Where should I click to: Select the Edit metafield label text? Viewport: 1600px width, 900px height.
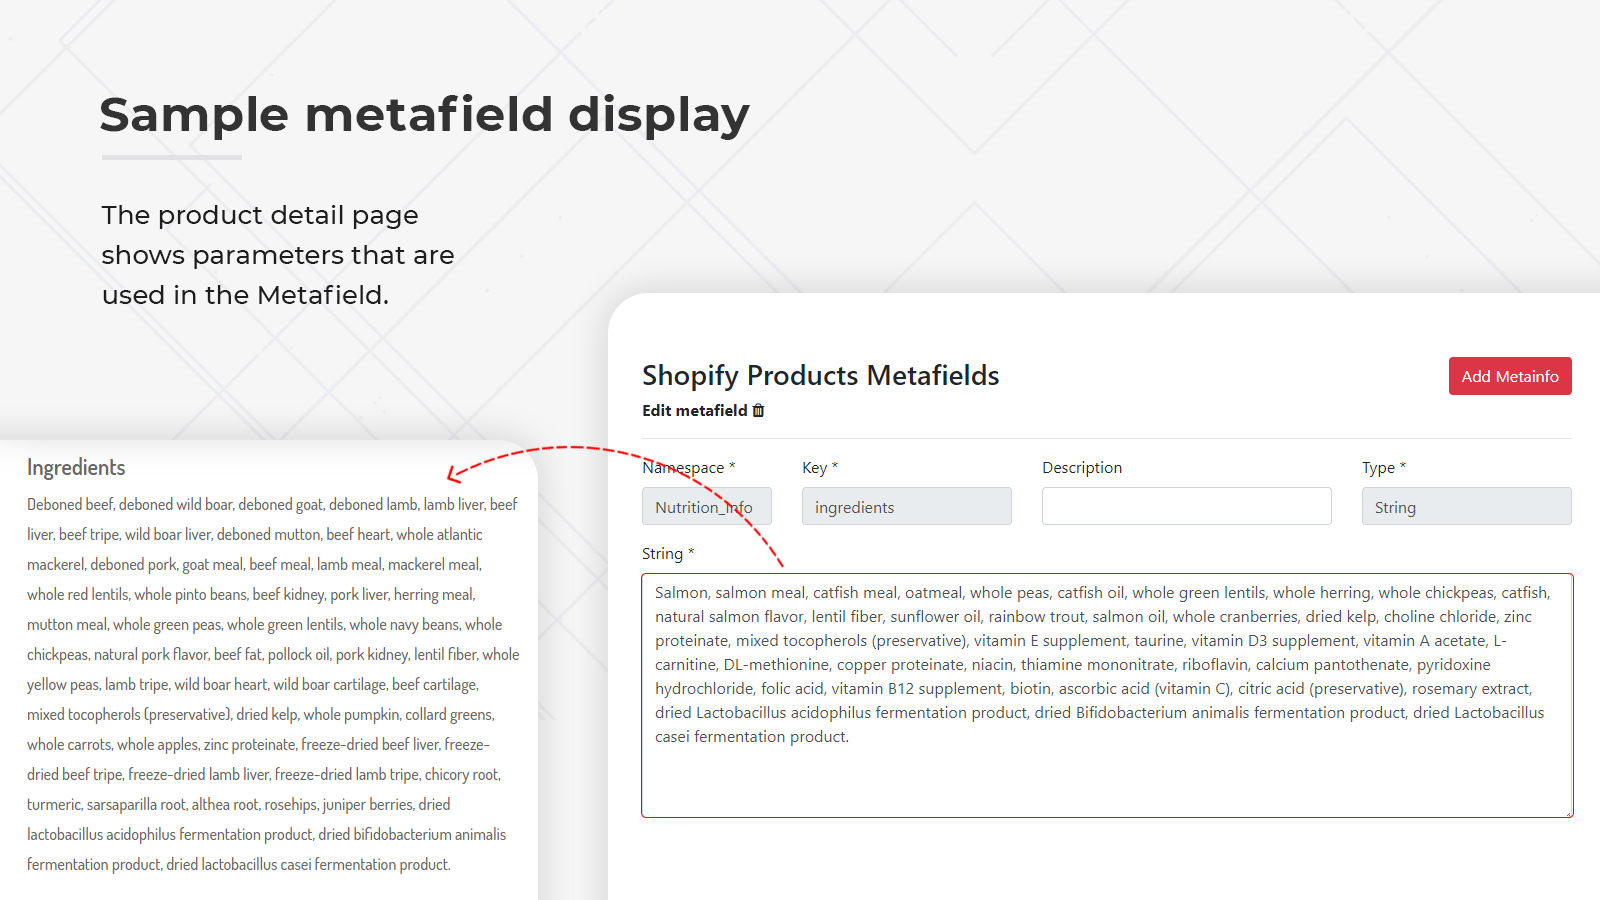pyautogui.click(x=694, y=411)
